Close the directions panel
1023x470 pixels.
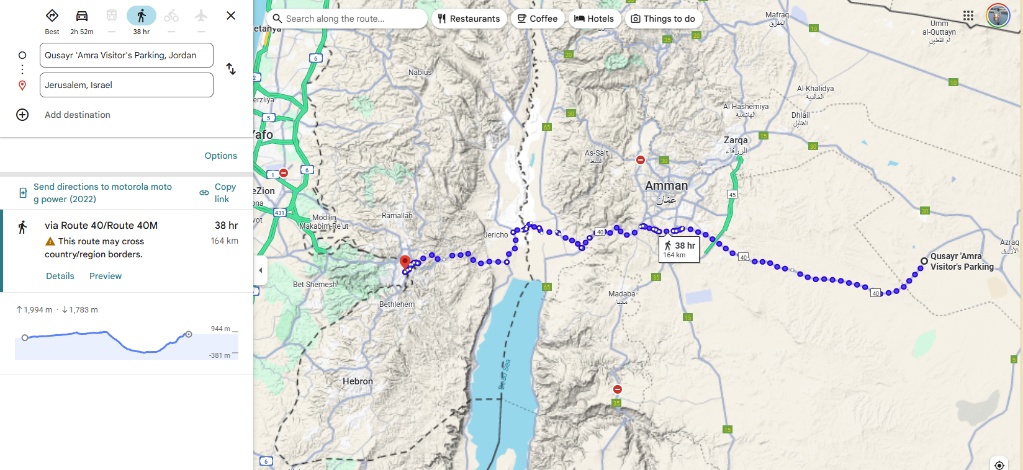coord(231,16)
